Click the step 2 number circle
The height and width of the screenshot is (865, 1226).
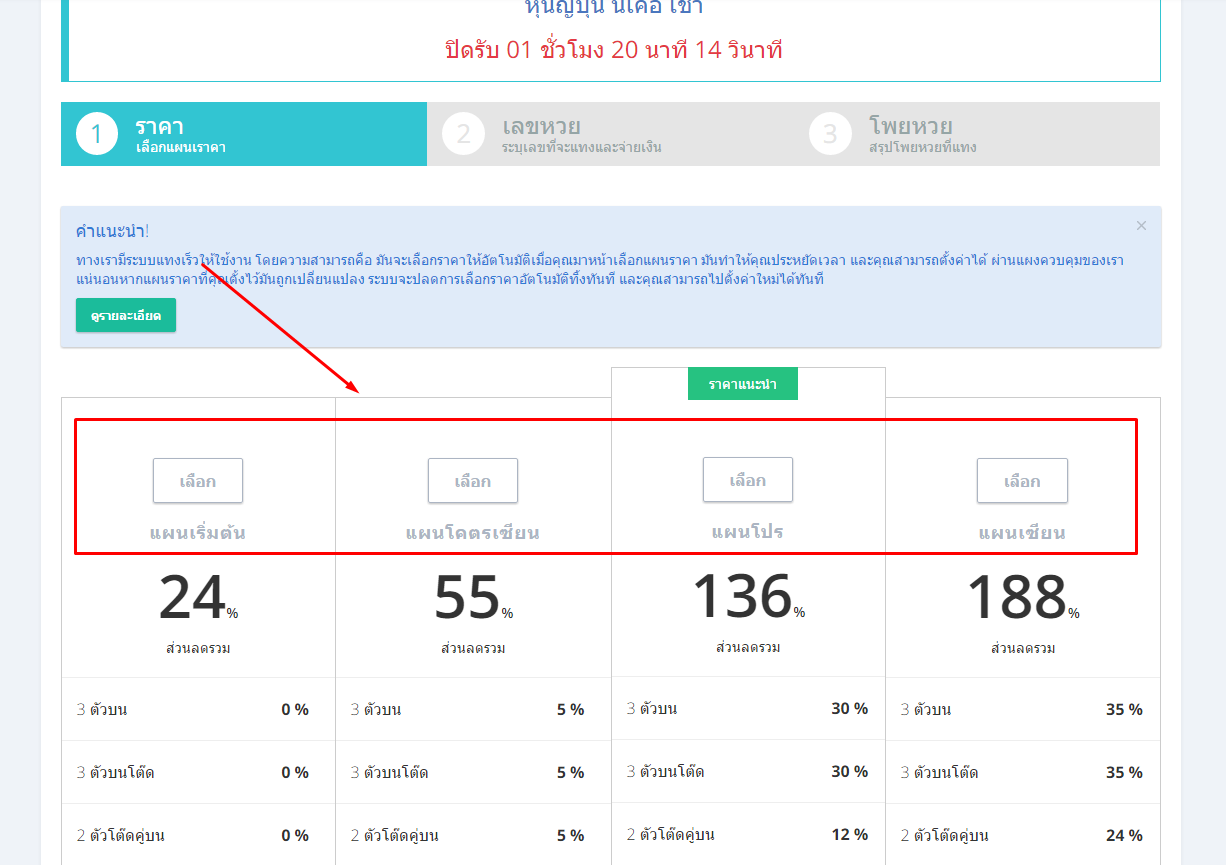(463, 134)
